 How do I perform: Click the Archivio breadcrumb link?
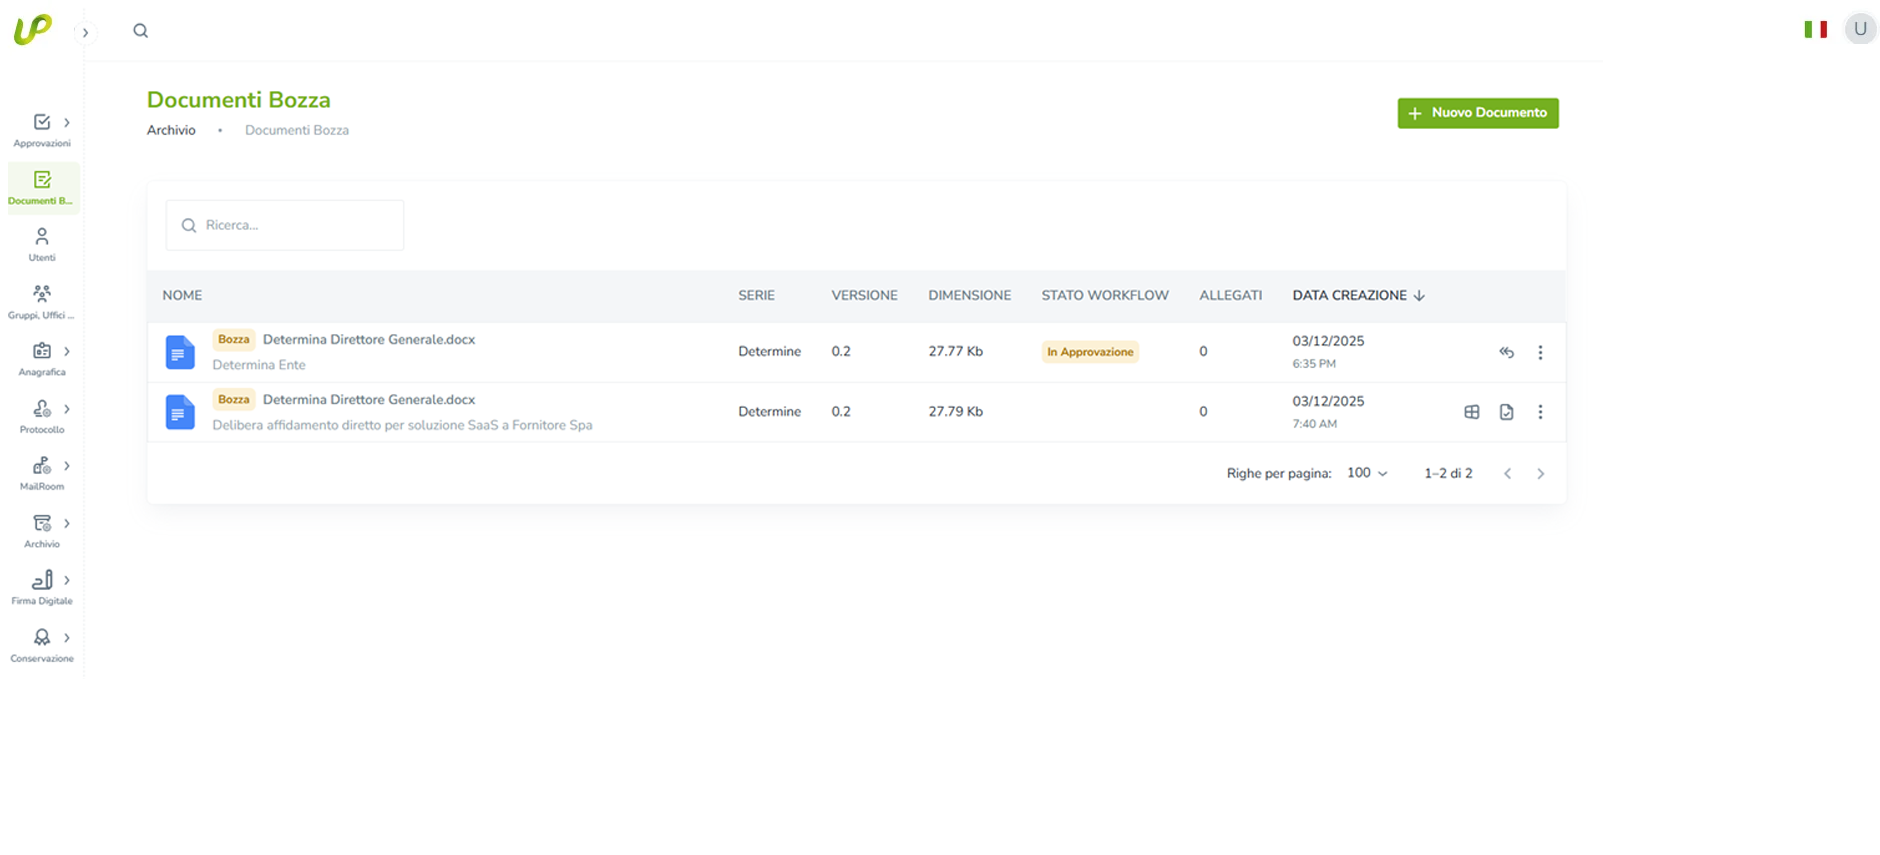pos(171,130)
